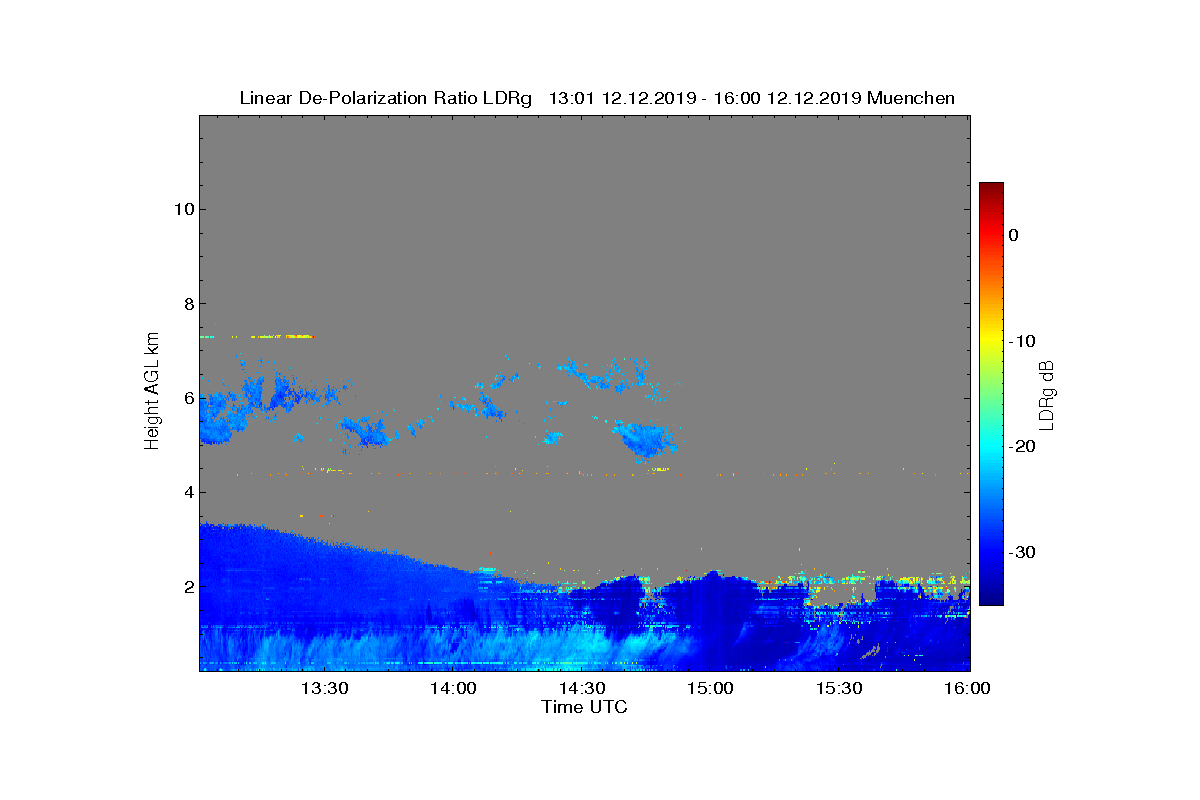
Task: Click the 16:00 time tick label
Action: pos(967,688)
